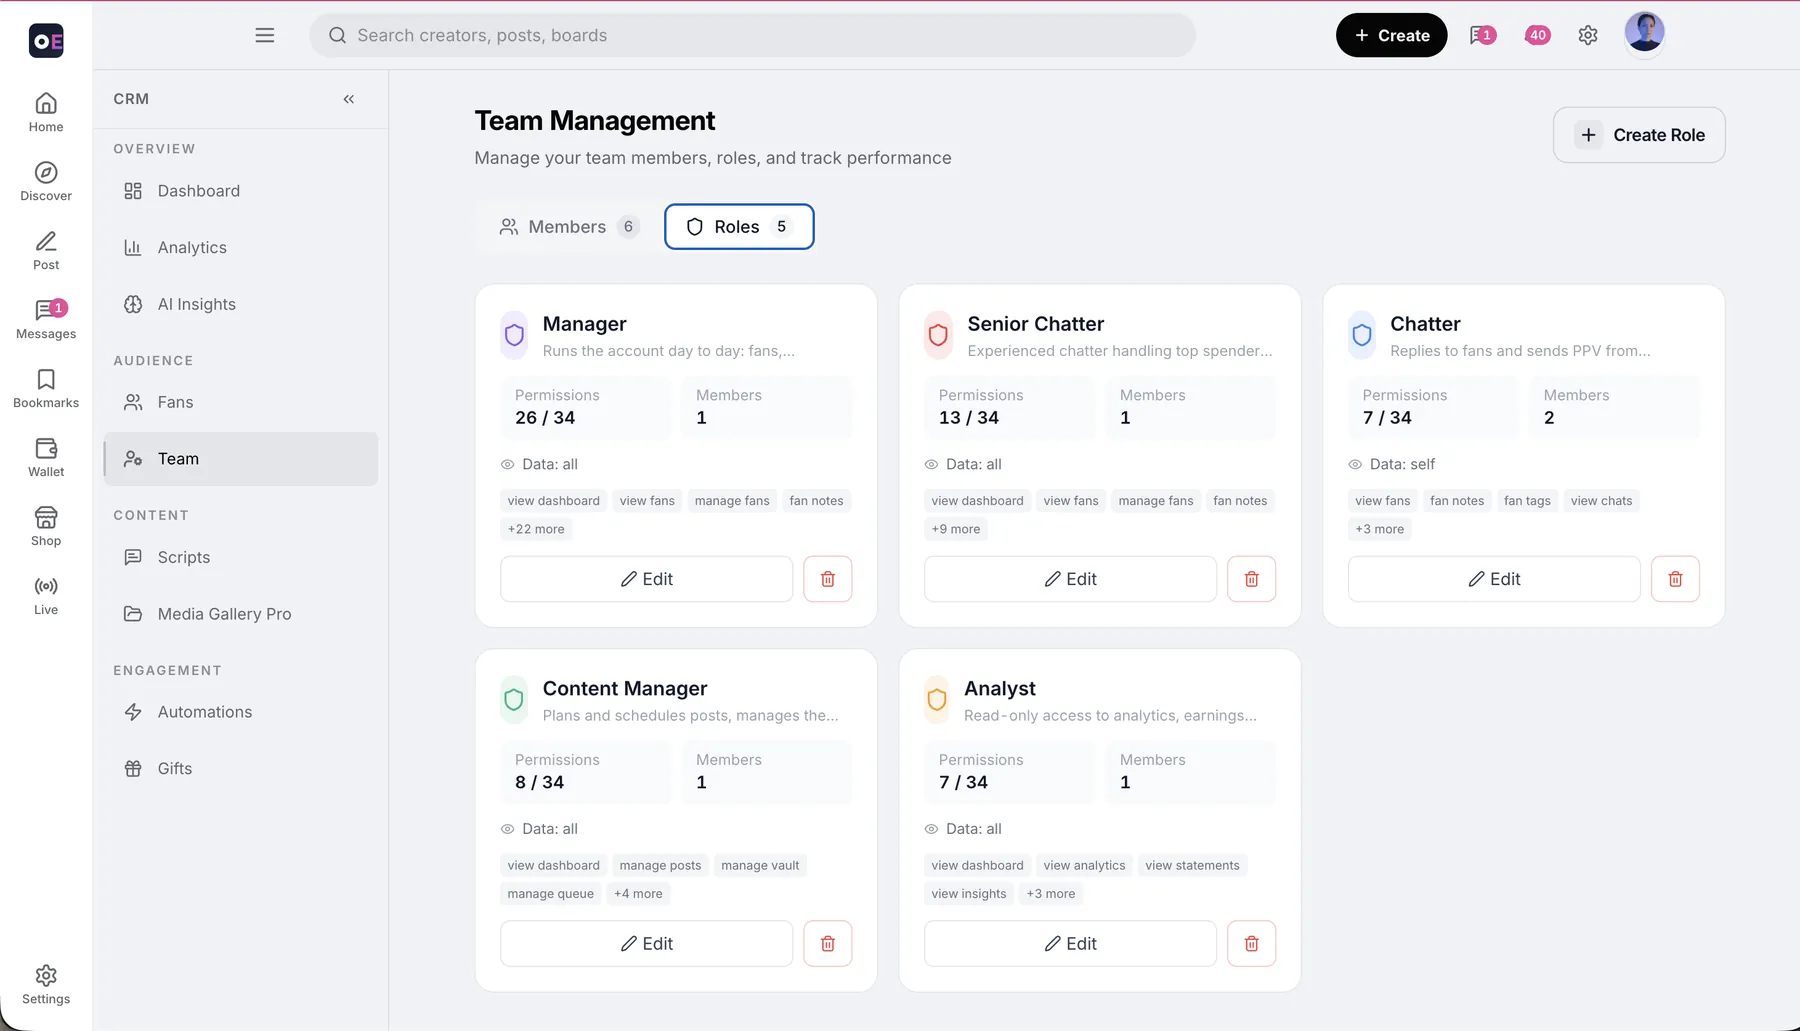Edit the Manager role
Image resolution: width=1800 pixels, height=1031 pixels.
click(647, 579)
